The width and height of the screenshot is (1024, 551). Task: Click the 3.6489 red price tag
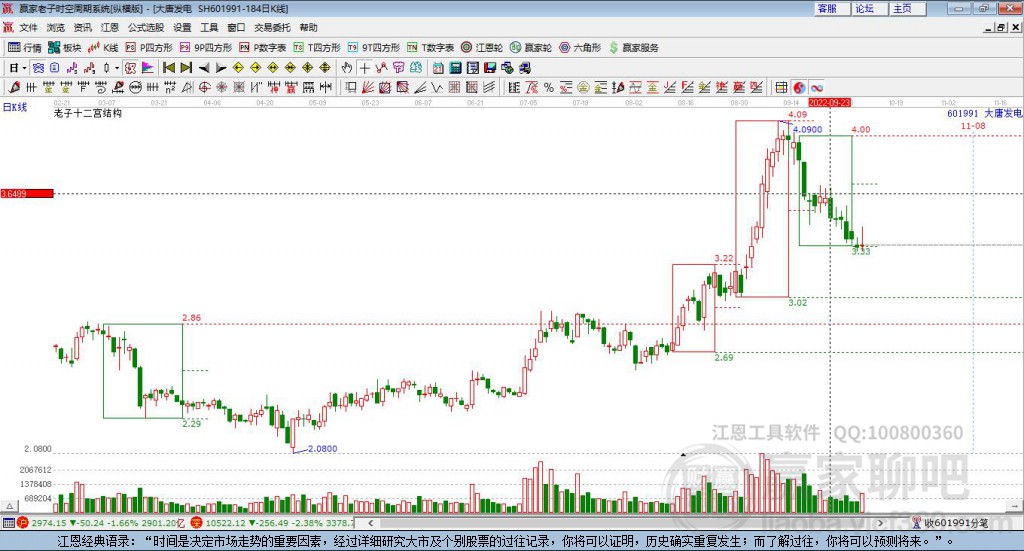tap(27, 193)
